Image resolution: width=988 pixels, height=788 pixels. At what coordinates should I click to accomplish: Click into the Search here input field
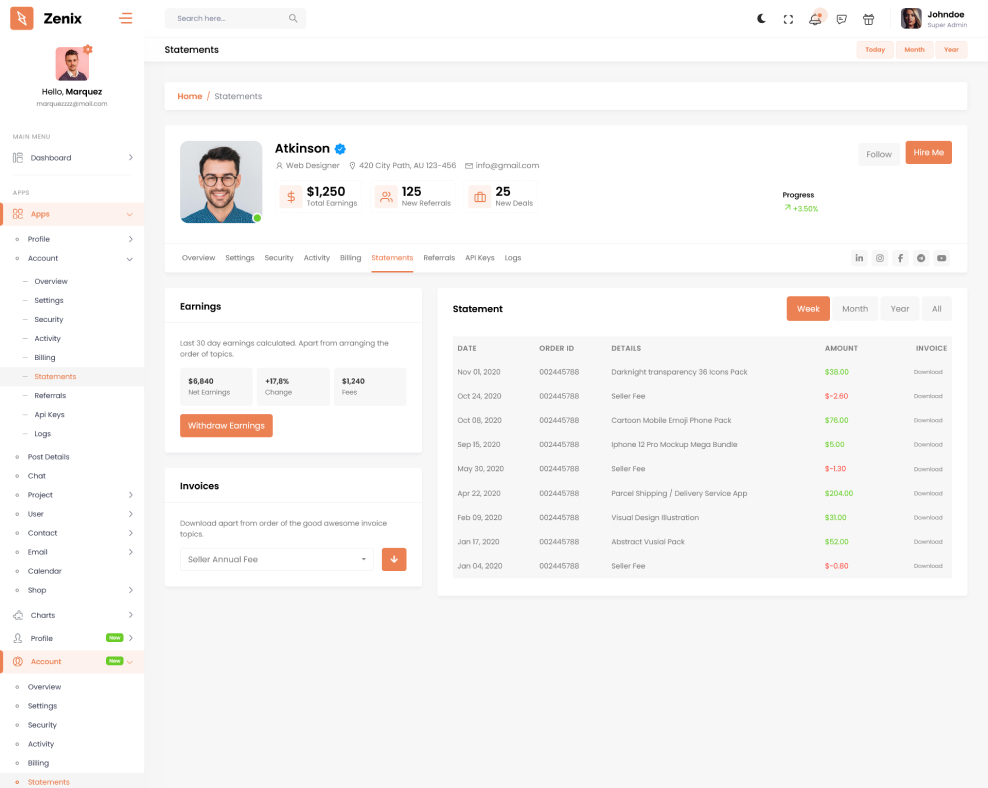tap(228, 18)
